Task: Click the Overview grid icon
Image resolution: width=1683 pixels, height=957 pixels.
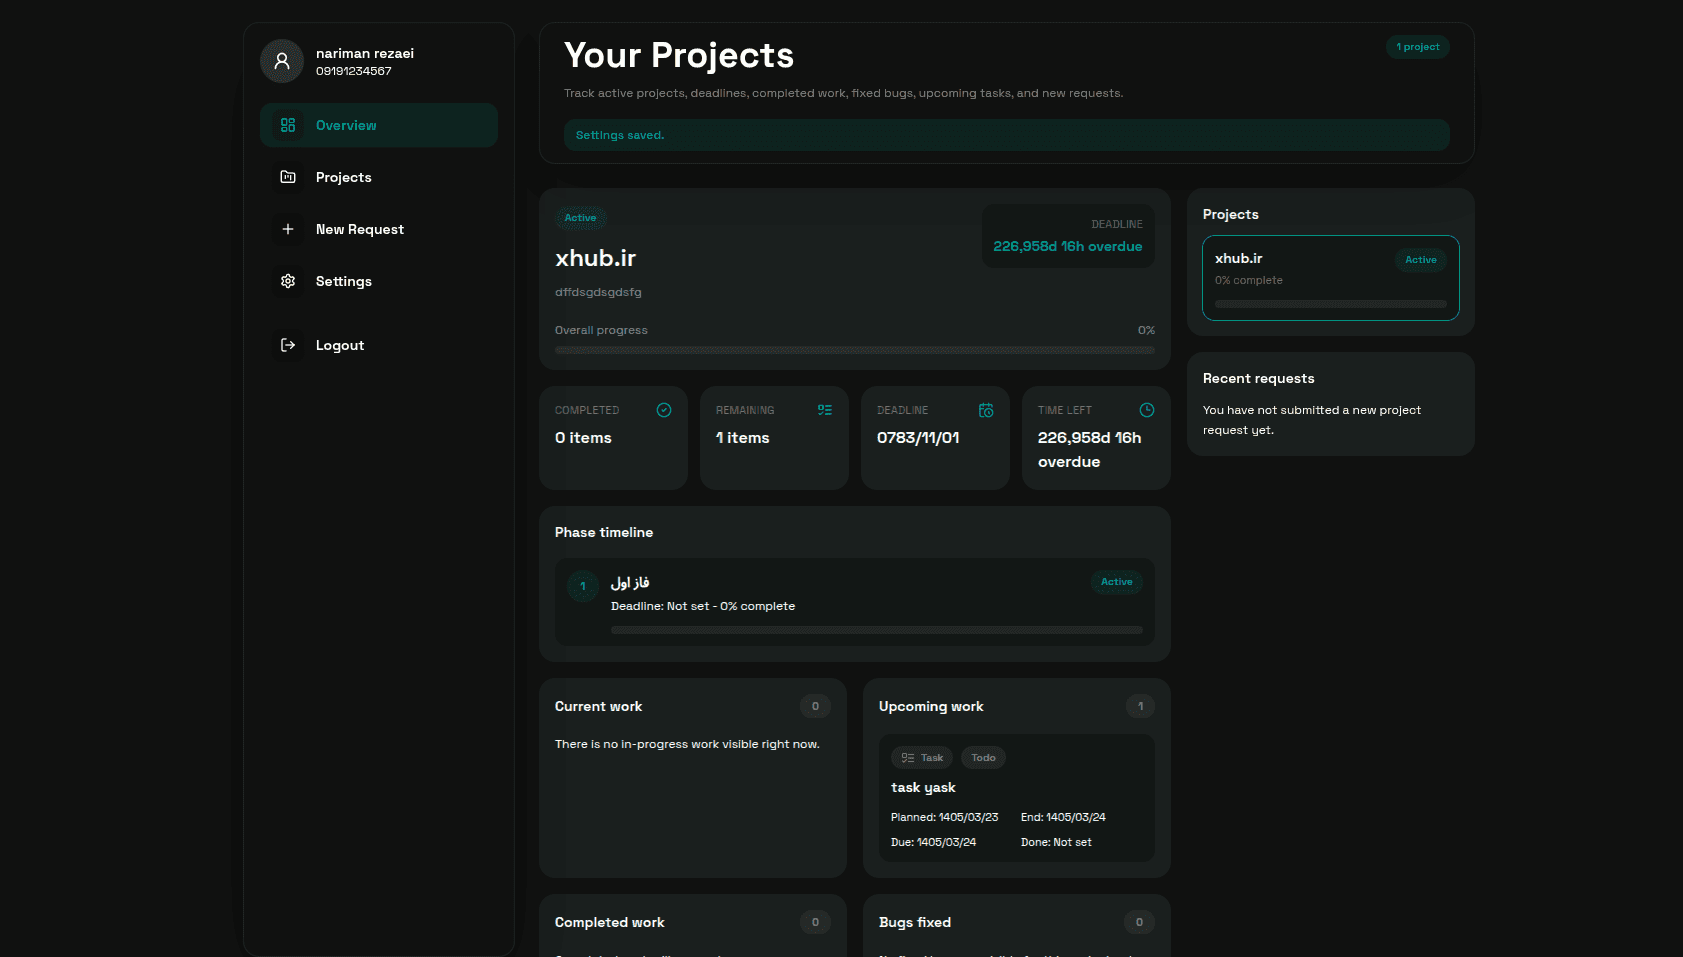Action: pyautogui.click(x=288, y=125)
